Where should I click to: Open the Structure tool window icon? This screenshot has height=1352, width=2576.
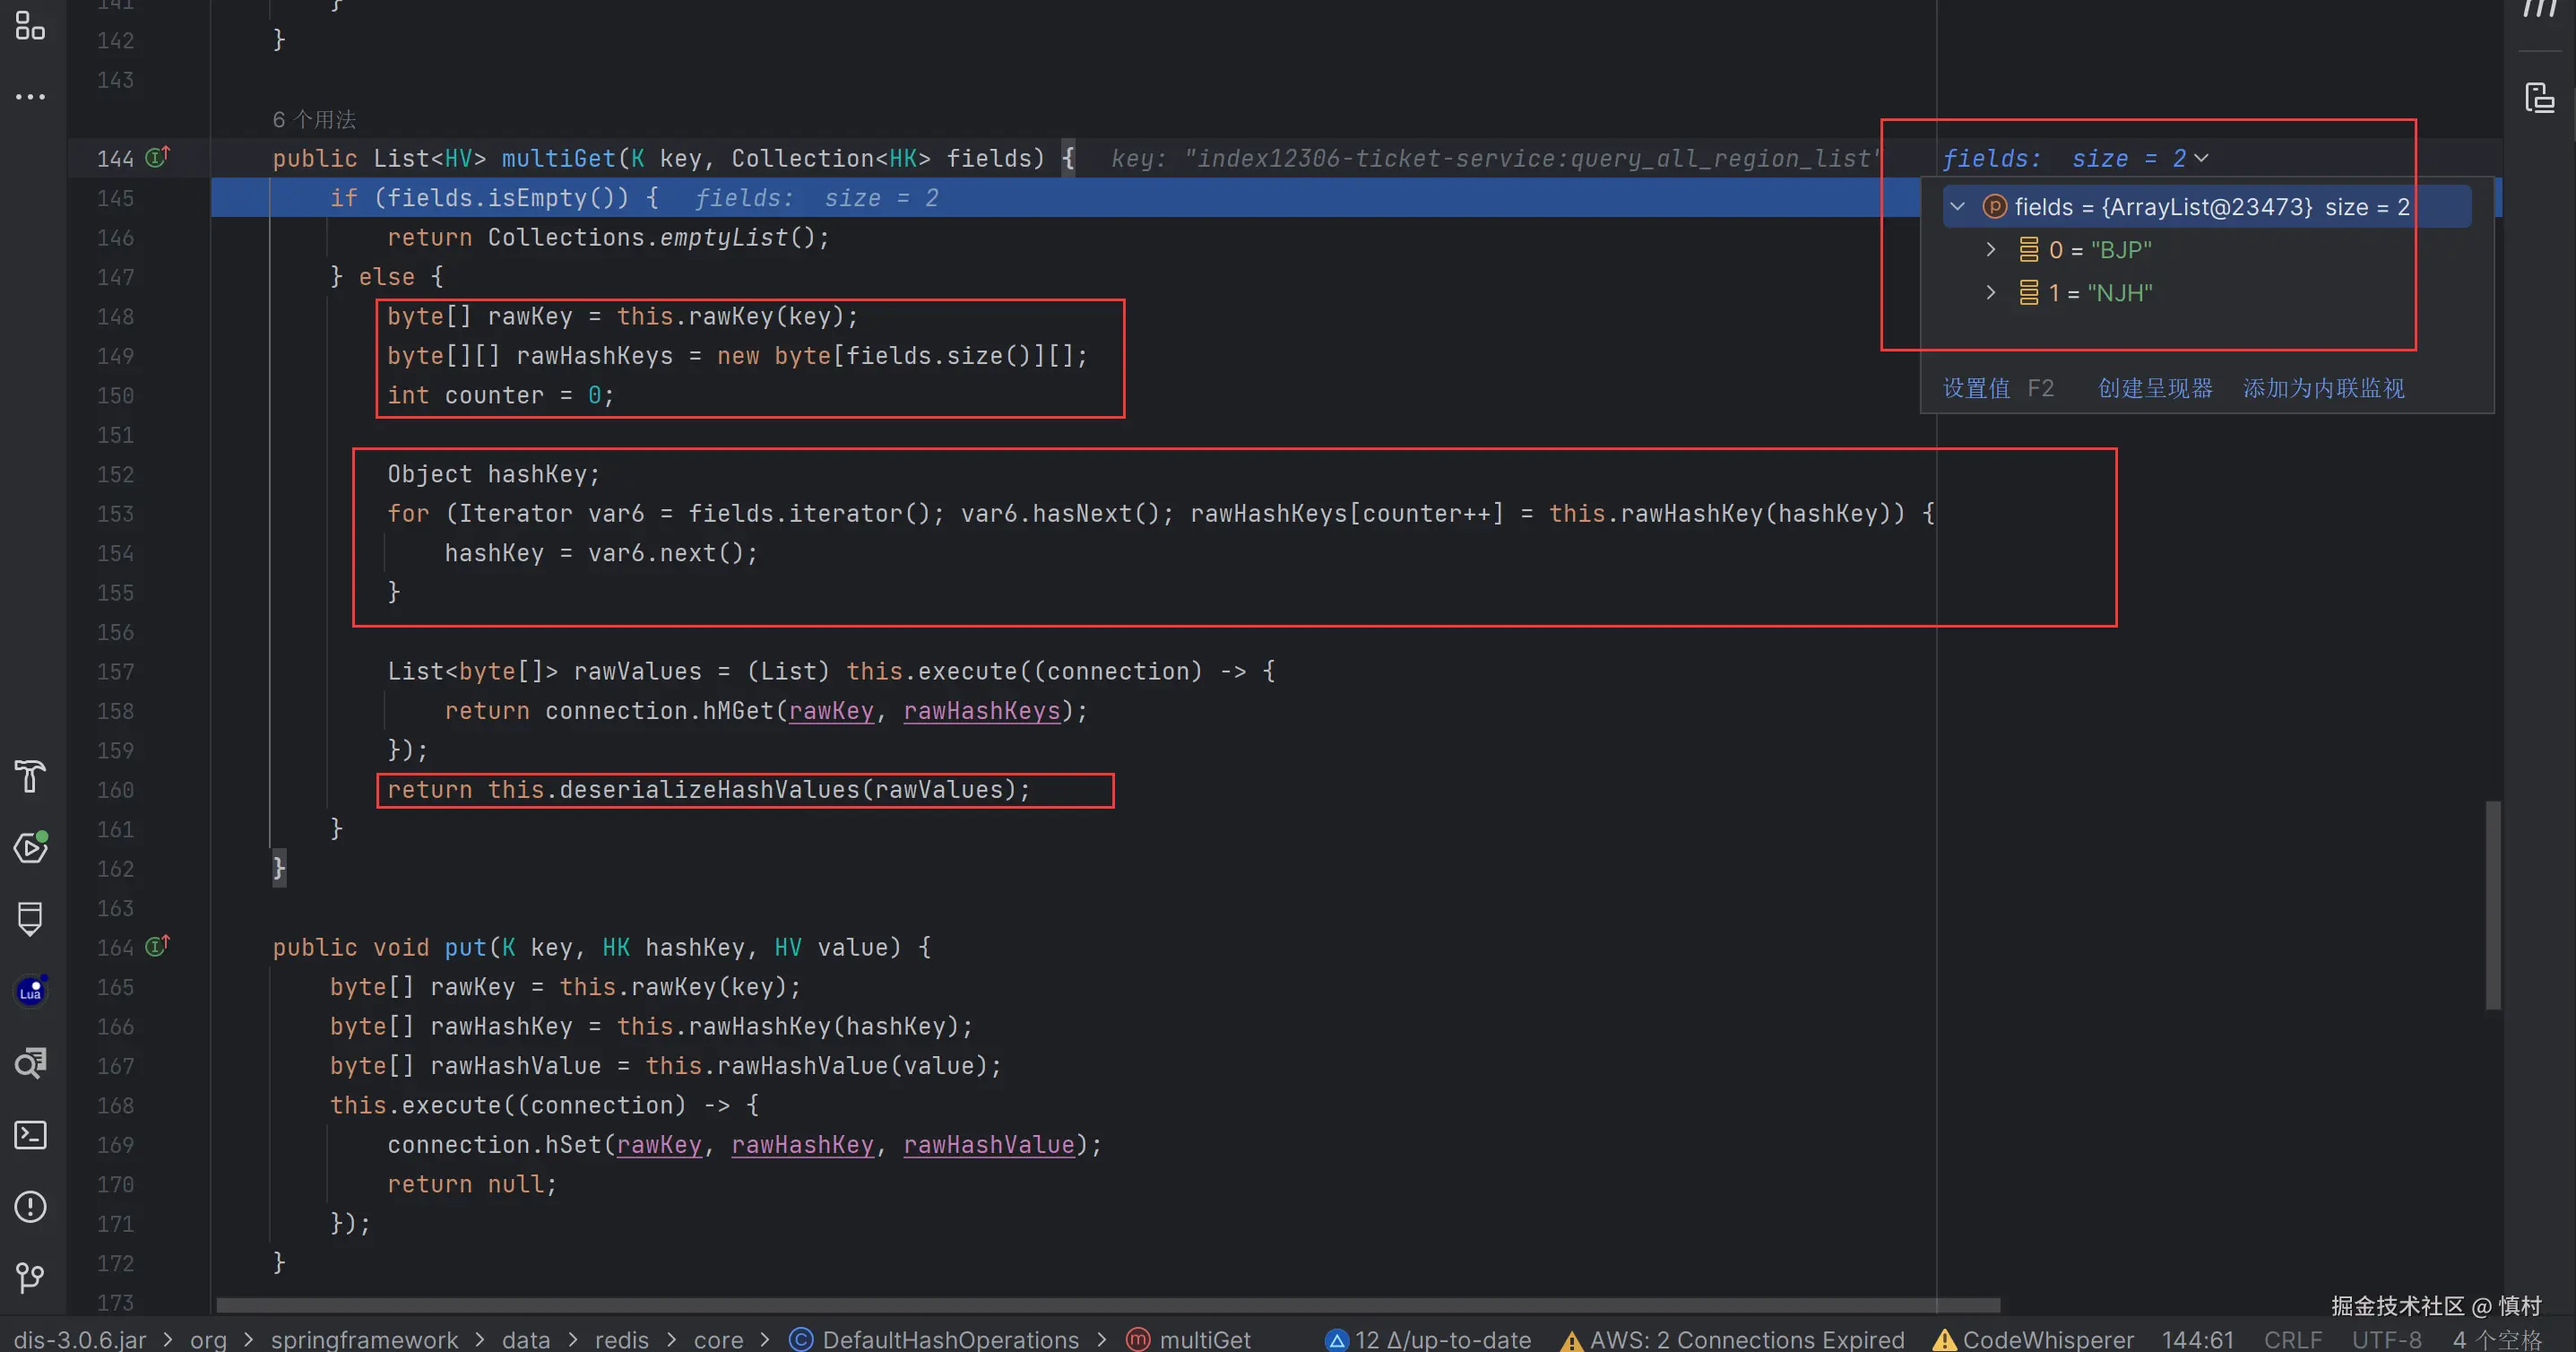(30, 25)
